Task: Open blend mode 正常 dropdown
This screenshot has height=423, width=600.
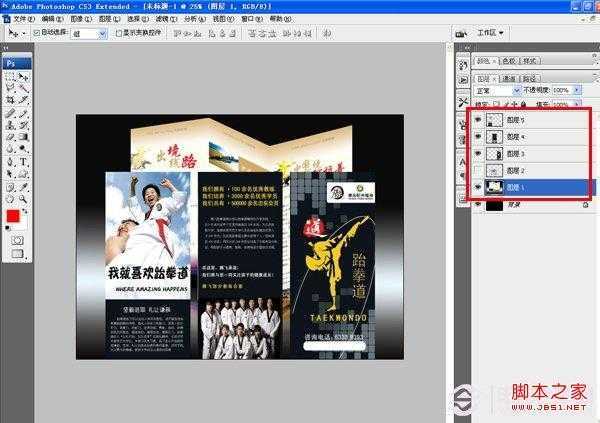Action: 517,90
